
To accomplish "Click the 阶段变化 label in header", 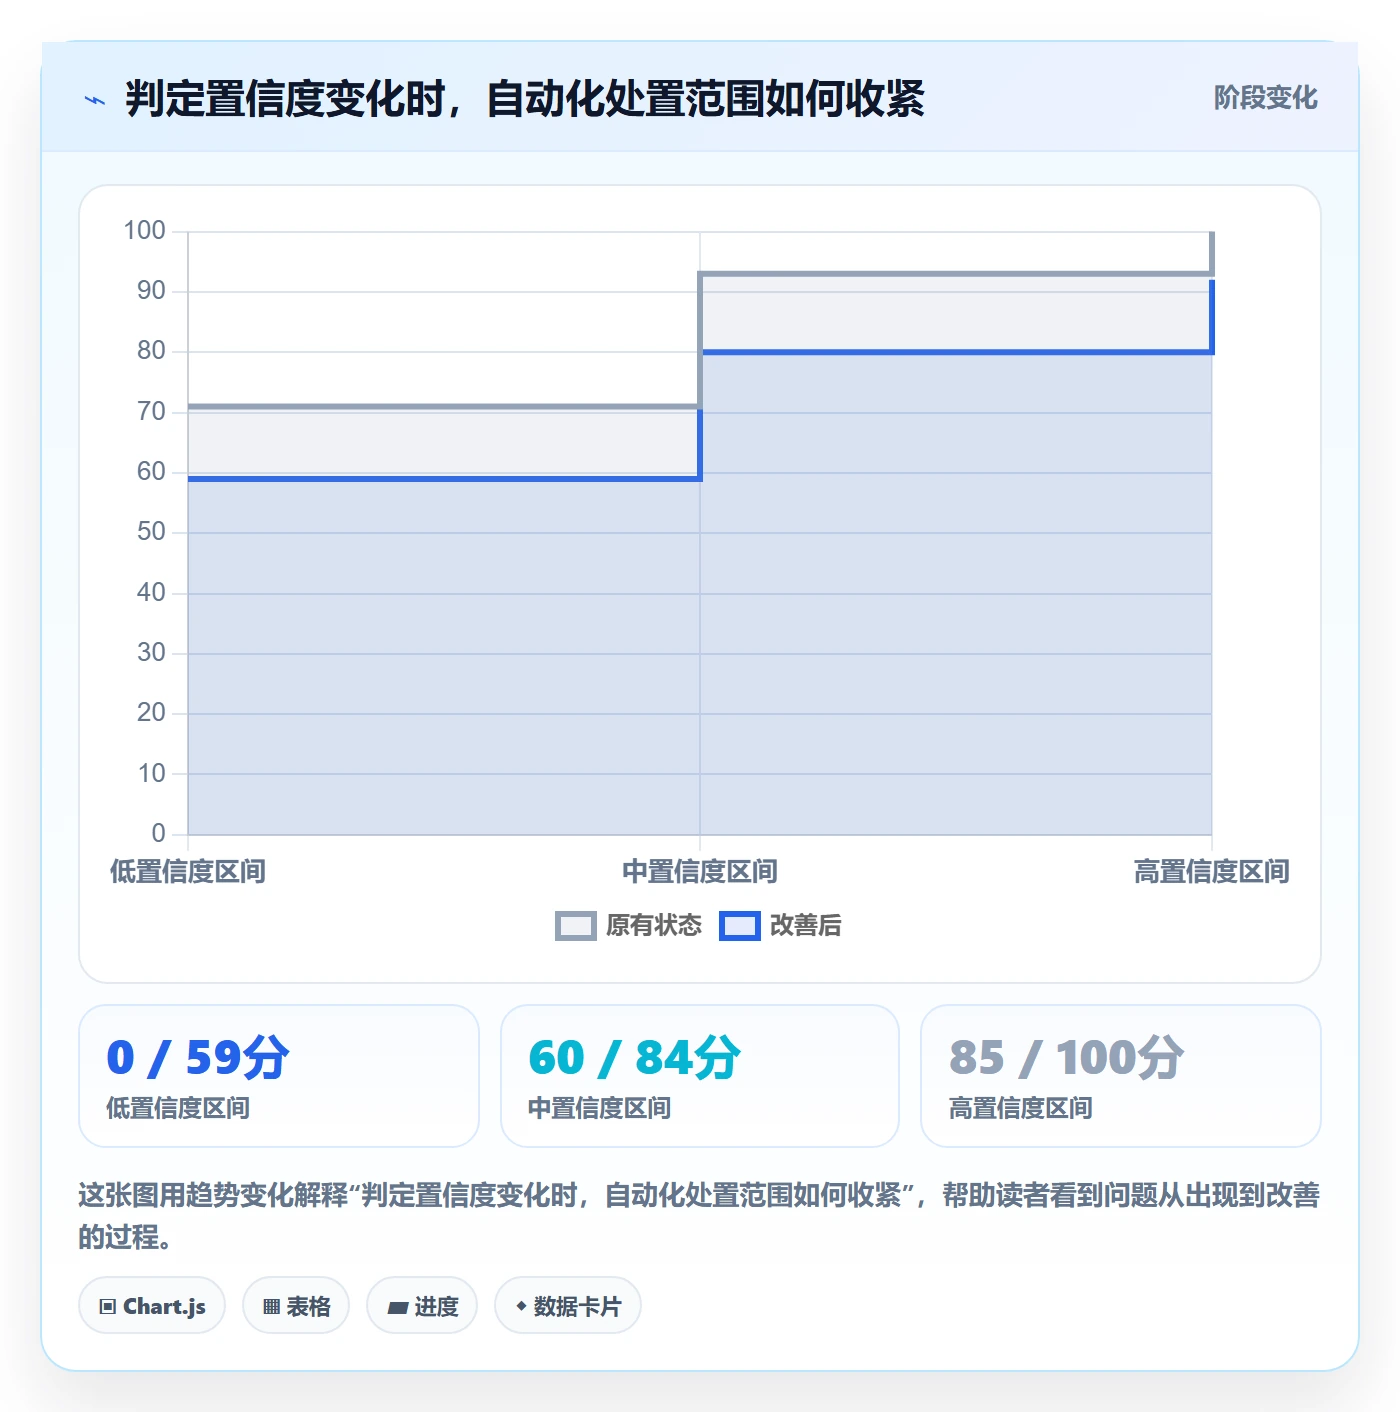I will [1265, 98].
